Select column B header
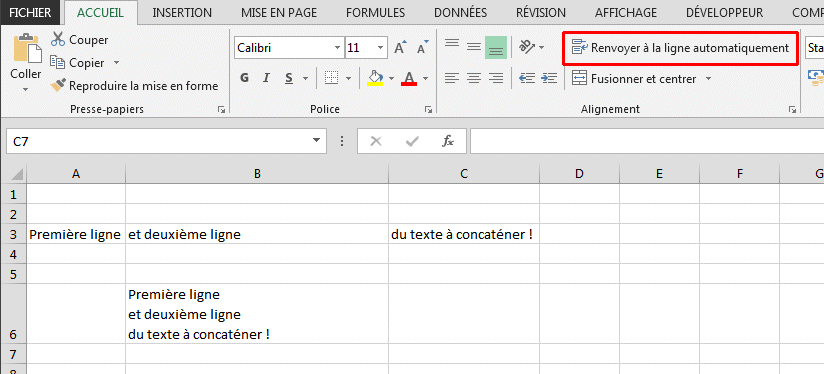 click(257, 174)
